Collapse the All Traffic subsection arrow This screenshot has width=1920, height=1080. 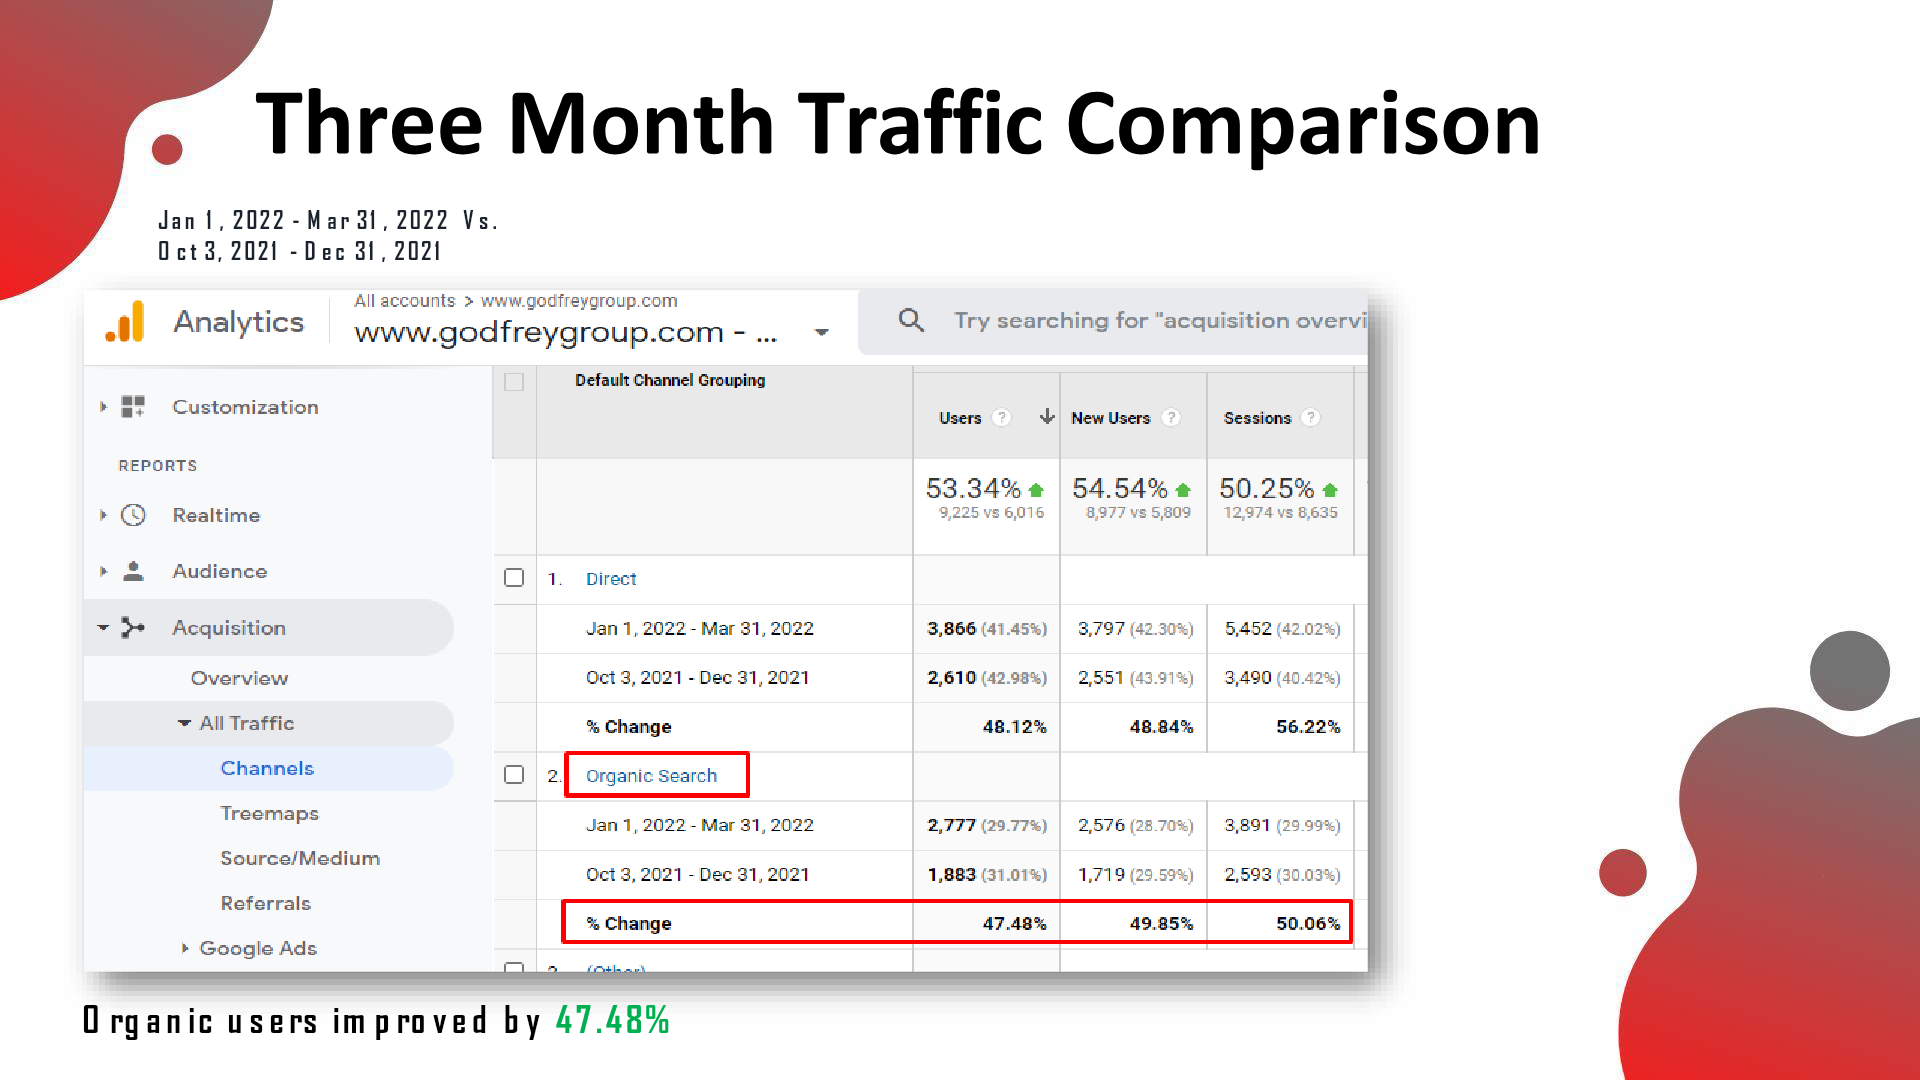[x=184, y=723]
